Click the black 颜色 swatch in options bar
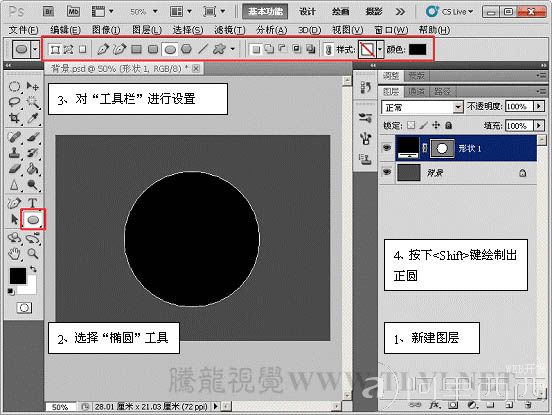 417,49
